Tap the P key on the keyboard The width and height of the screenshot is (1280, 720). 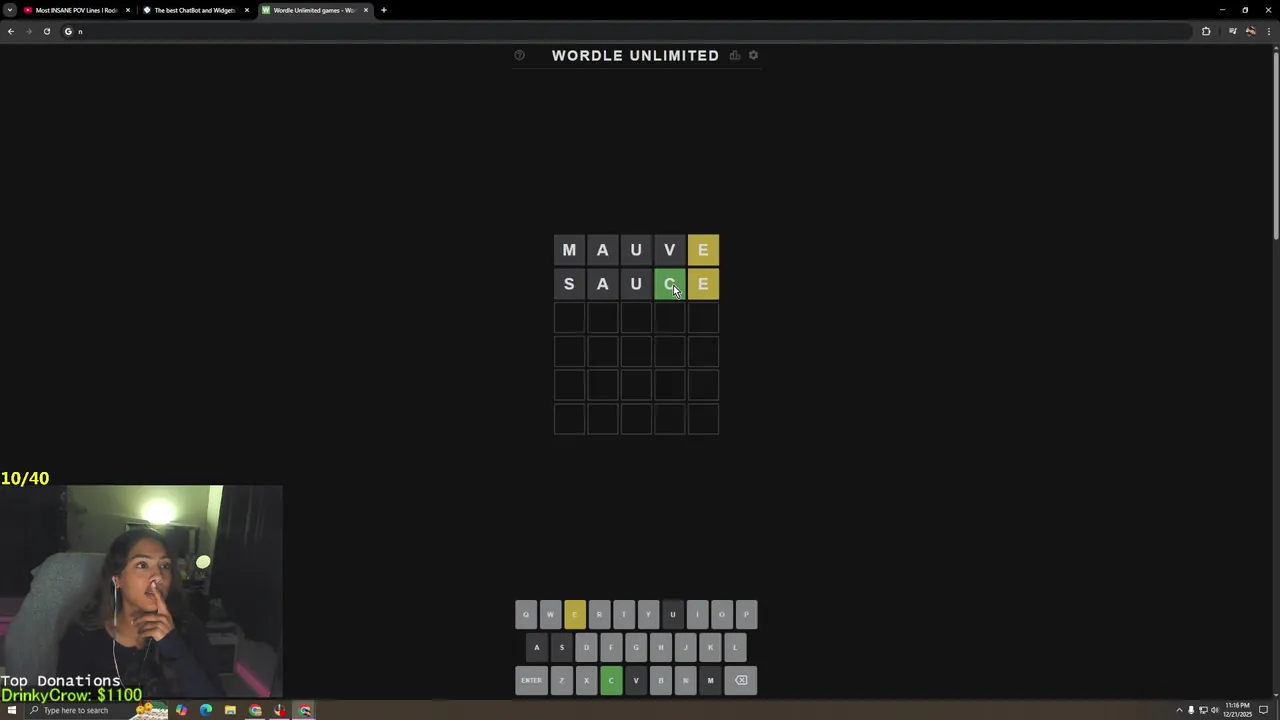tap(746, 614)
